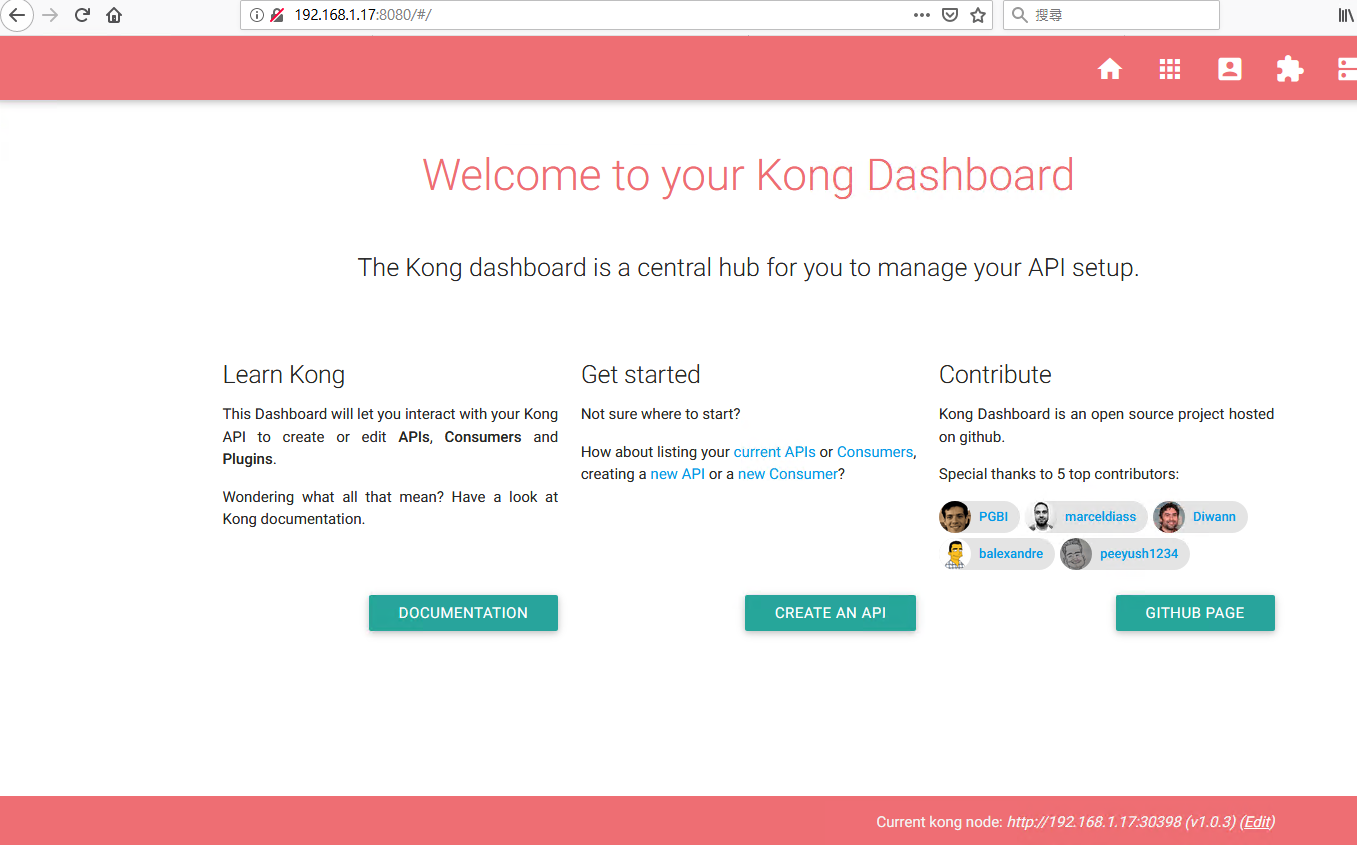Open peeyush1234 contributor name link

tap(1139, 554)
